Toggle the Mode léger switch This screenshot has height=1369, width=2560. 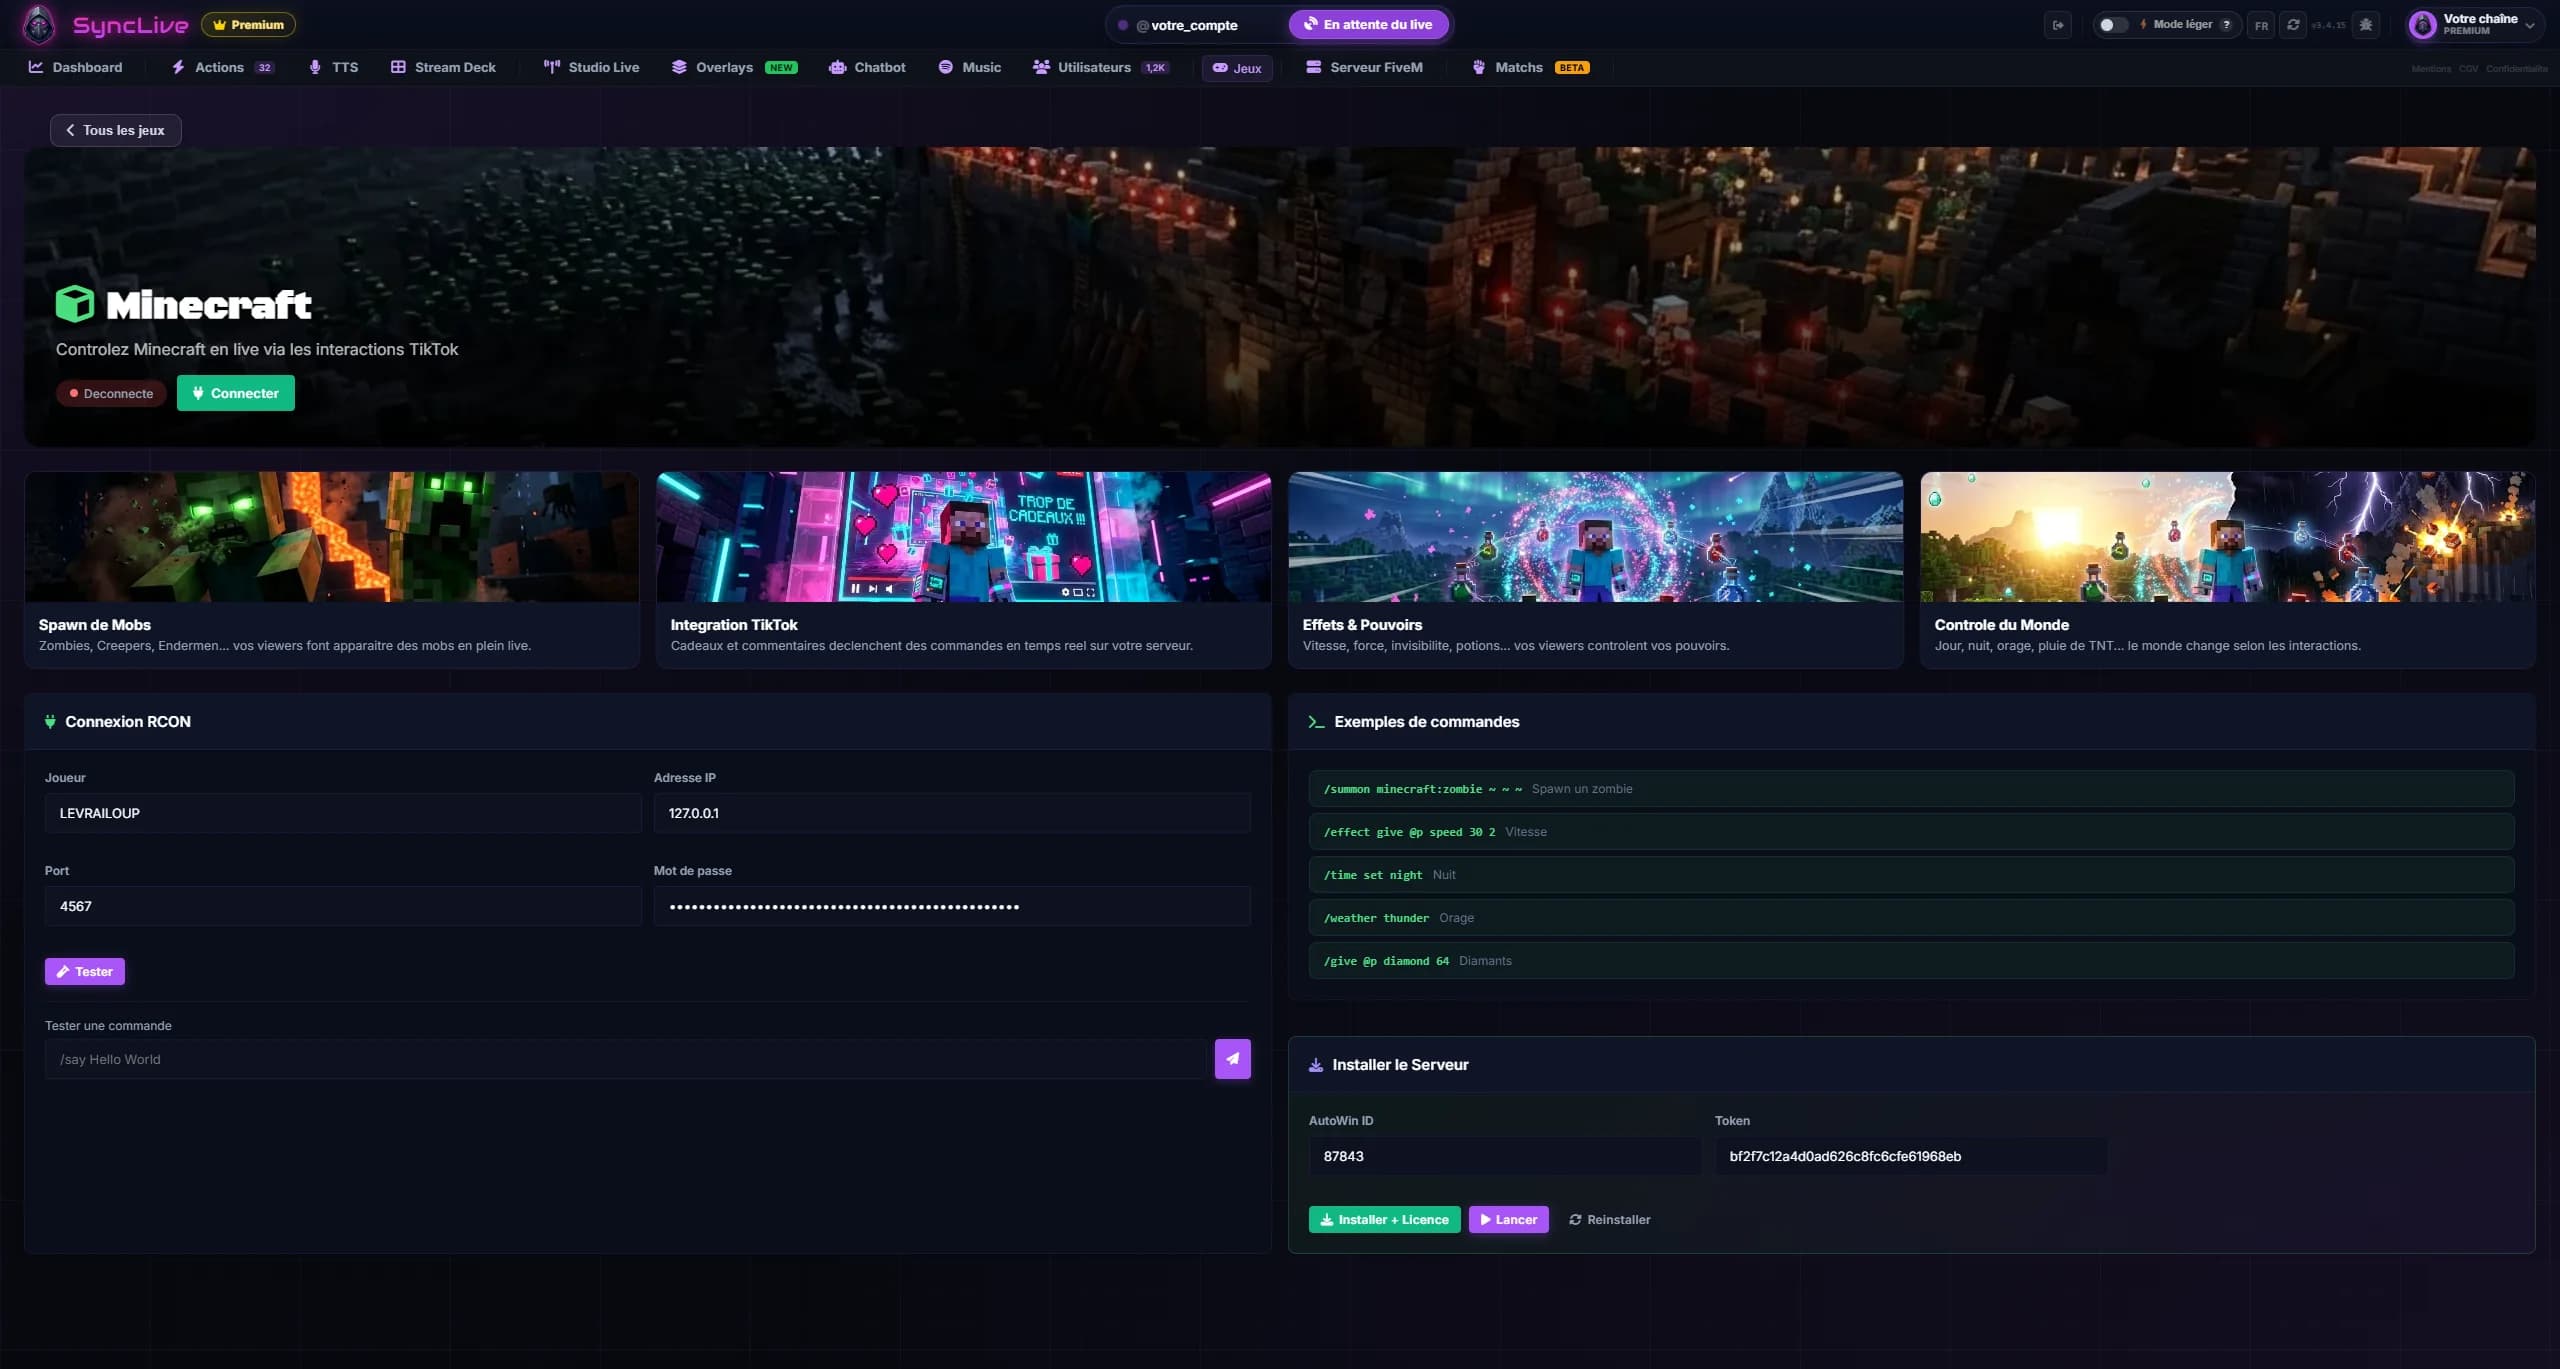point(2112,25)
